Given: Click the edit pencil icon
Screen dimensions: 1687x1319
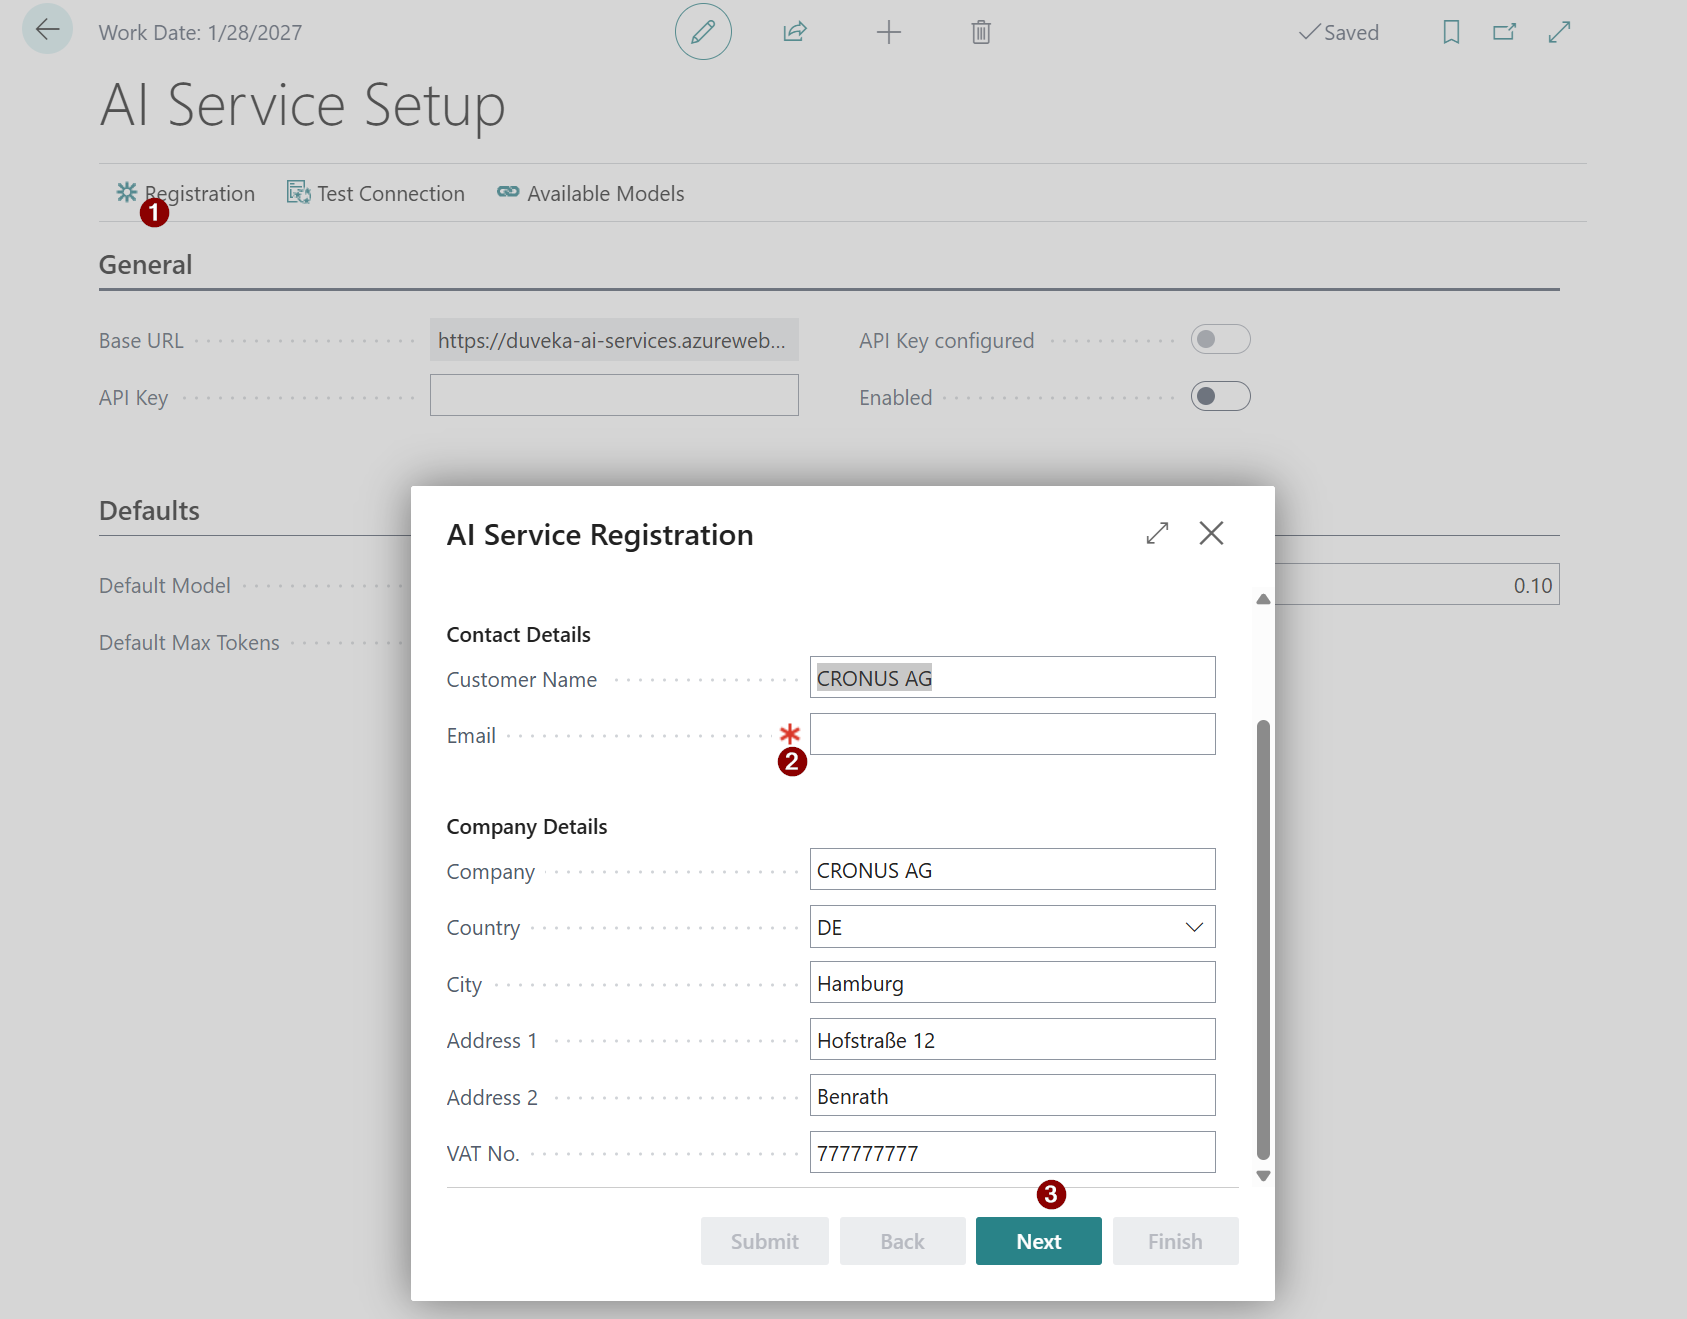Looking at the screenshot, I should tap(703, 32).
